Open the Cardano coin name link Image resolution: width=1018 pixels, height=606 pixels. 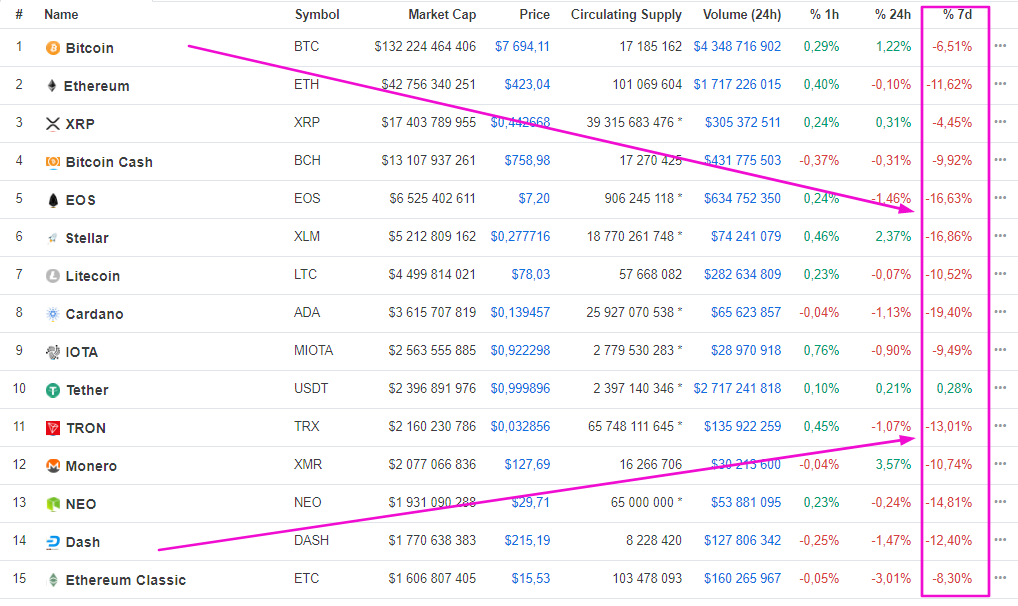click(x=94, y=314)
